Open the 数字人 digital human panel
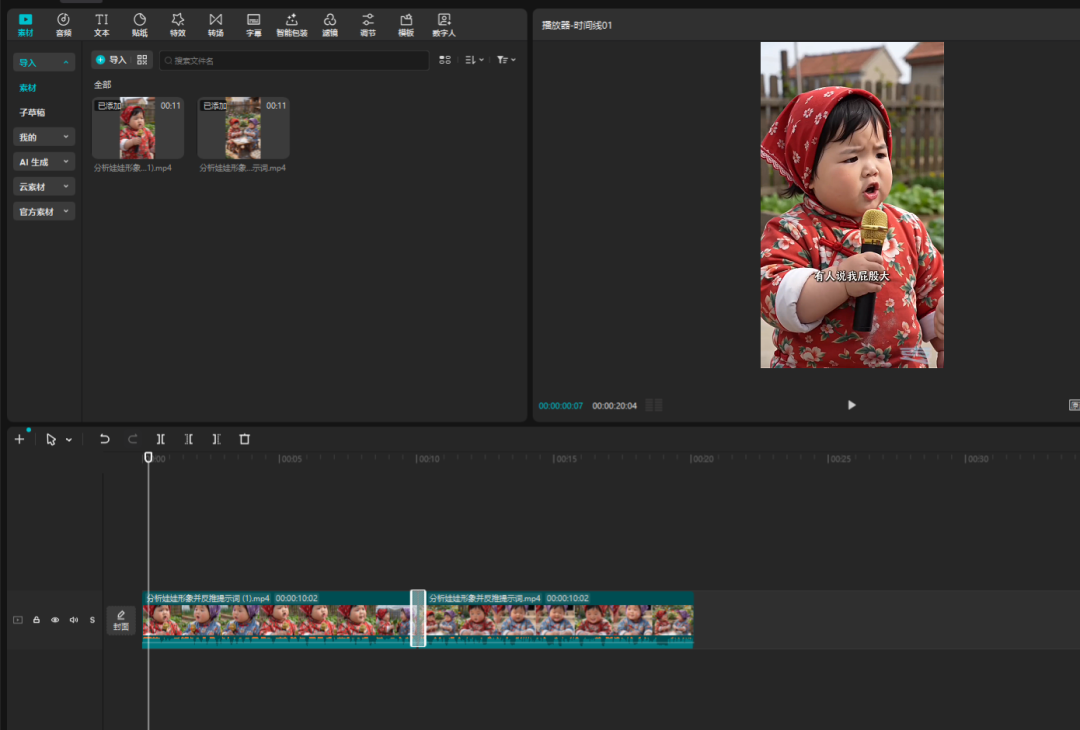1080x730 pixels. coord(444,25)
